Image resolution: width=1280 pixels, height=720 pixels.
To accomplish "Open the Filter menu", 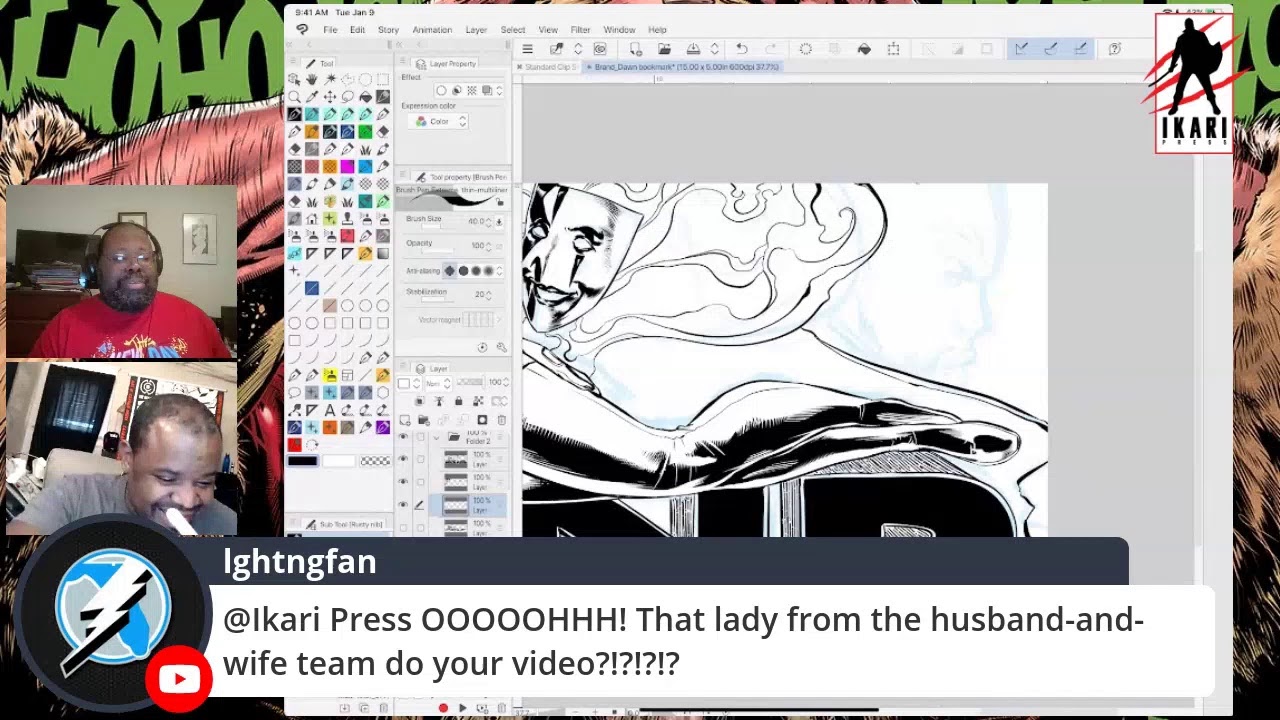I will pyautogui.click(x=580, y=30).
